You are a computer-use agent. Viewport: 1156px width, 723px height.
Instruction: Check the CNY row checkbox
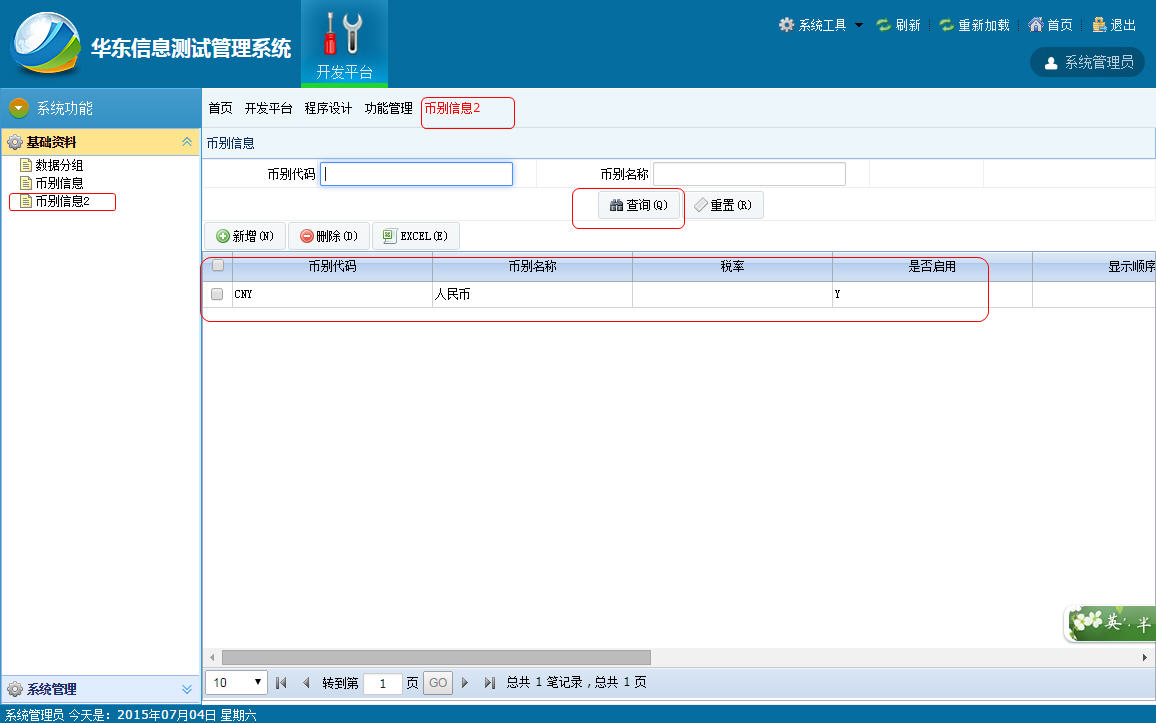(217, 294)
